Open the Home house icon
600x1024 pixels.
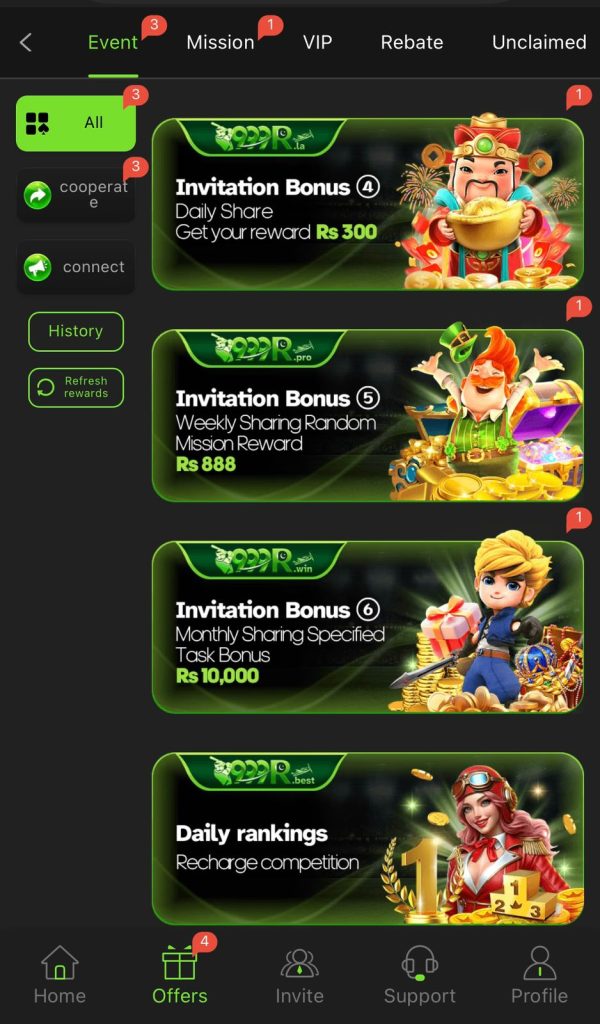click(x=59, y=964)
